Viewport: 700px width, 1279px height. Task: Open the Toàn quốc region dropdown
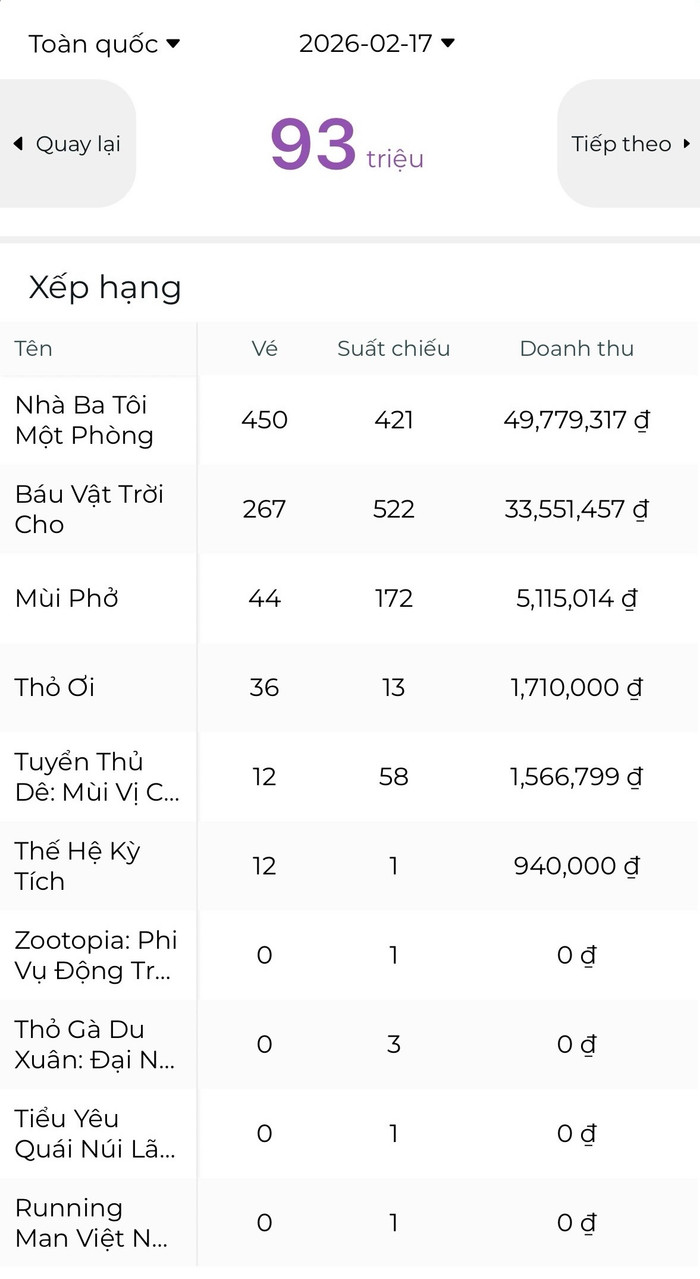pos(104,44)
